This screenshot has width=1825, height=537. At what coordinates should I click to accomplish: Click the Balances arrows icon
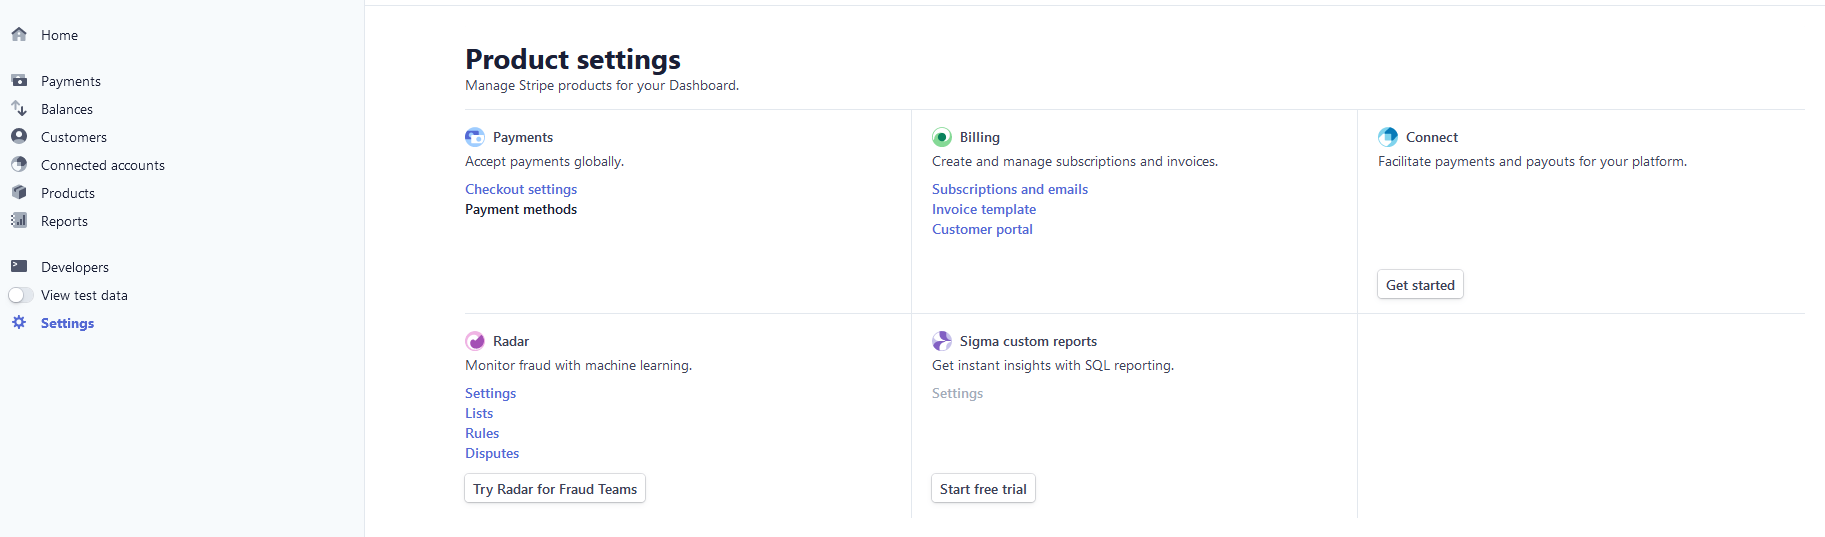click(x=19, y=108)
